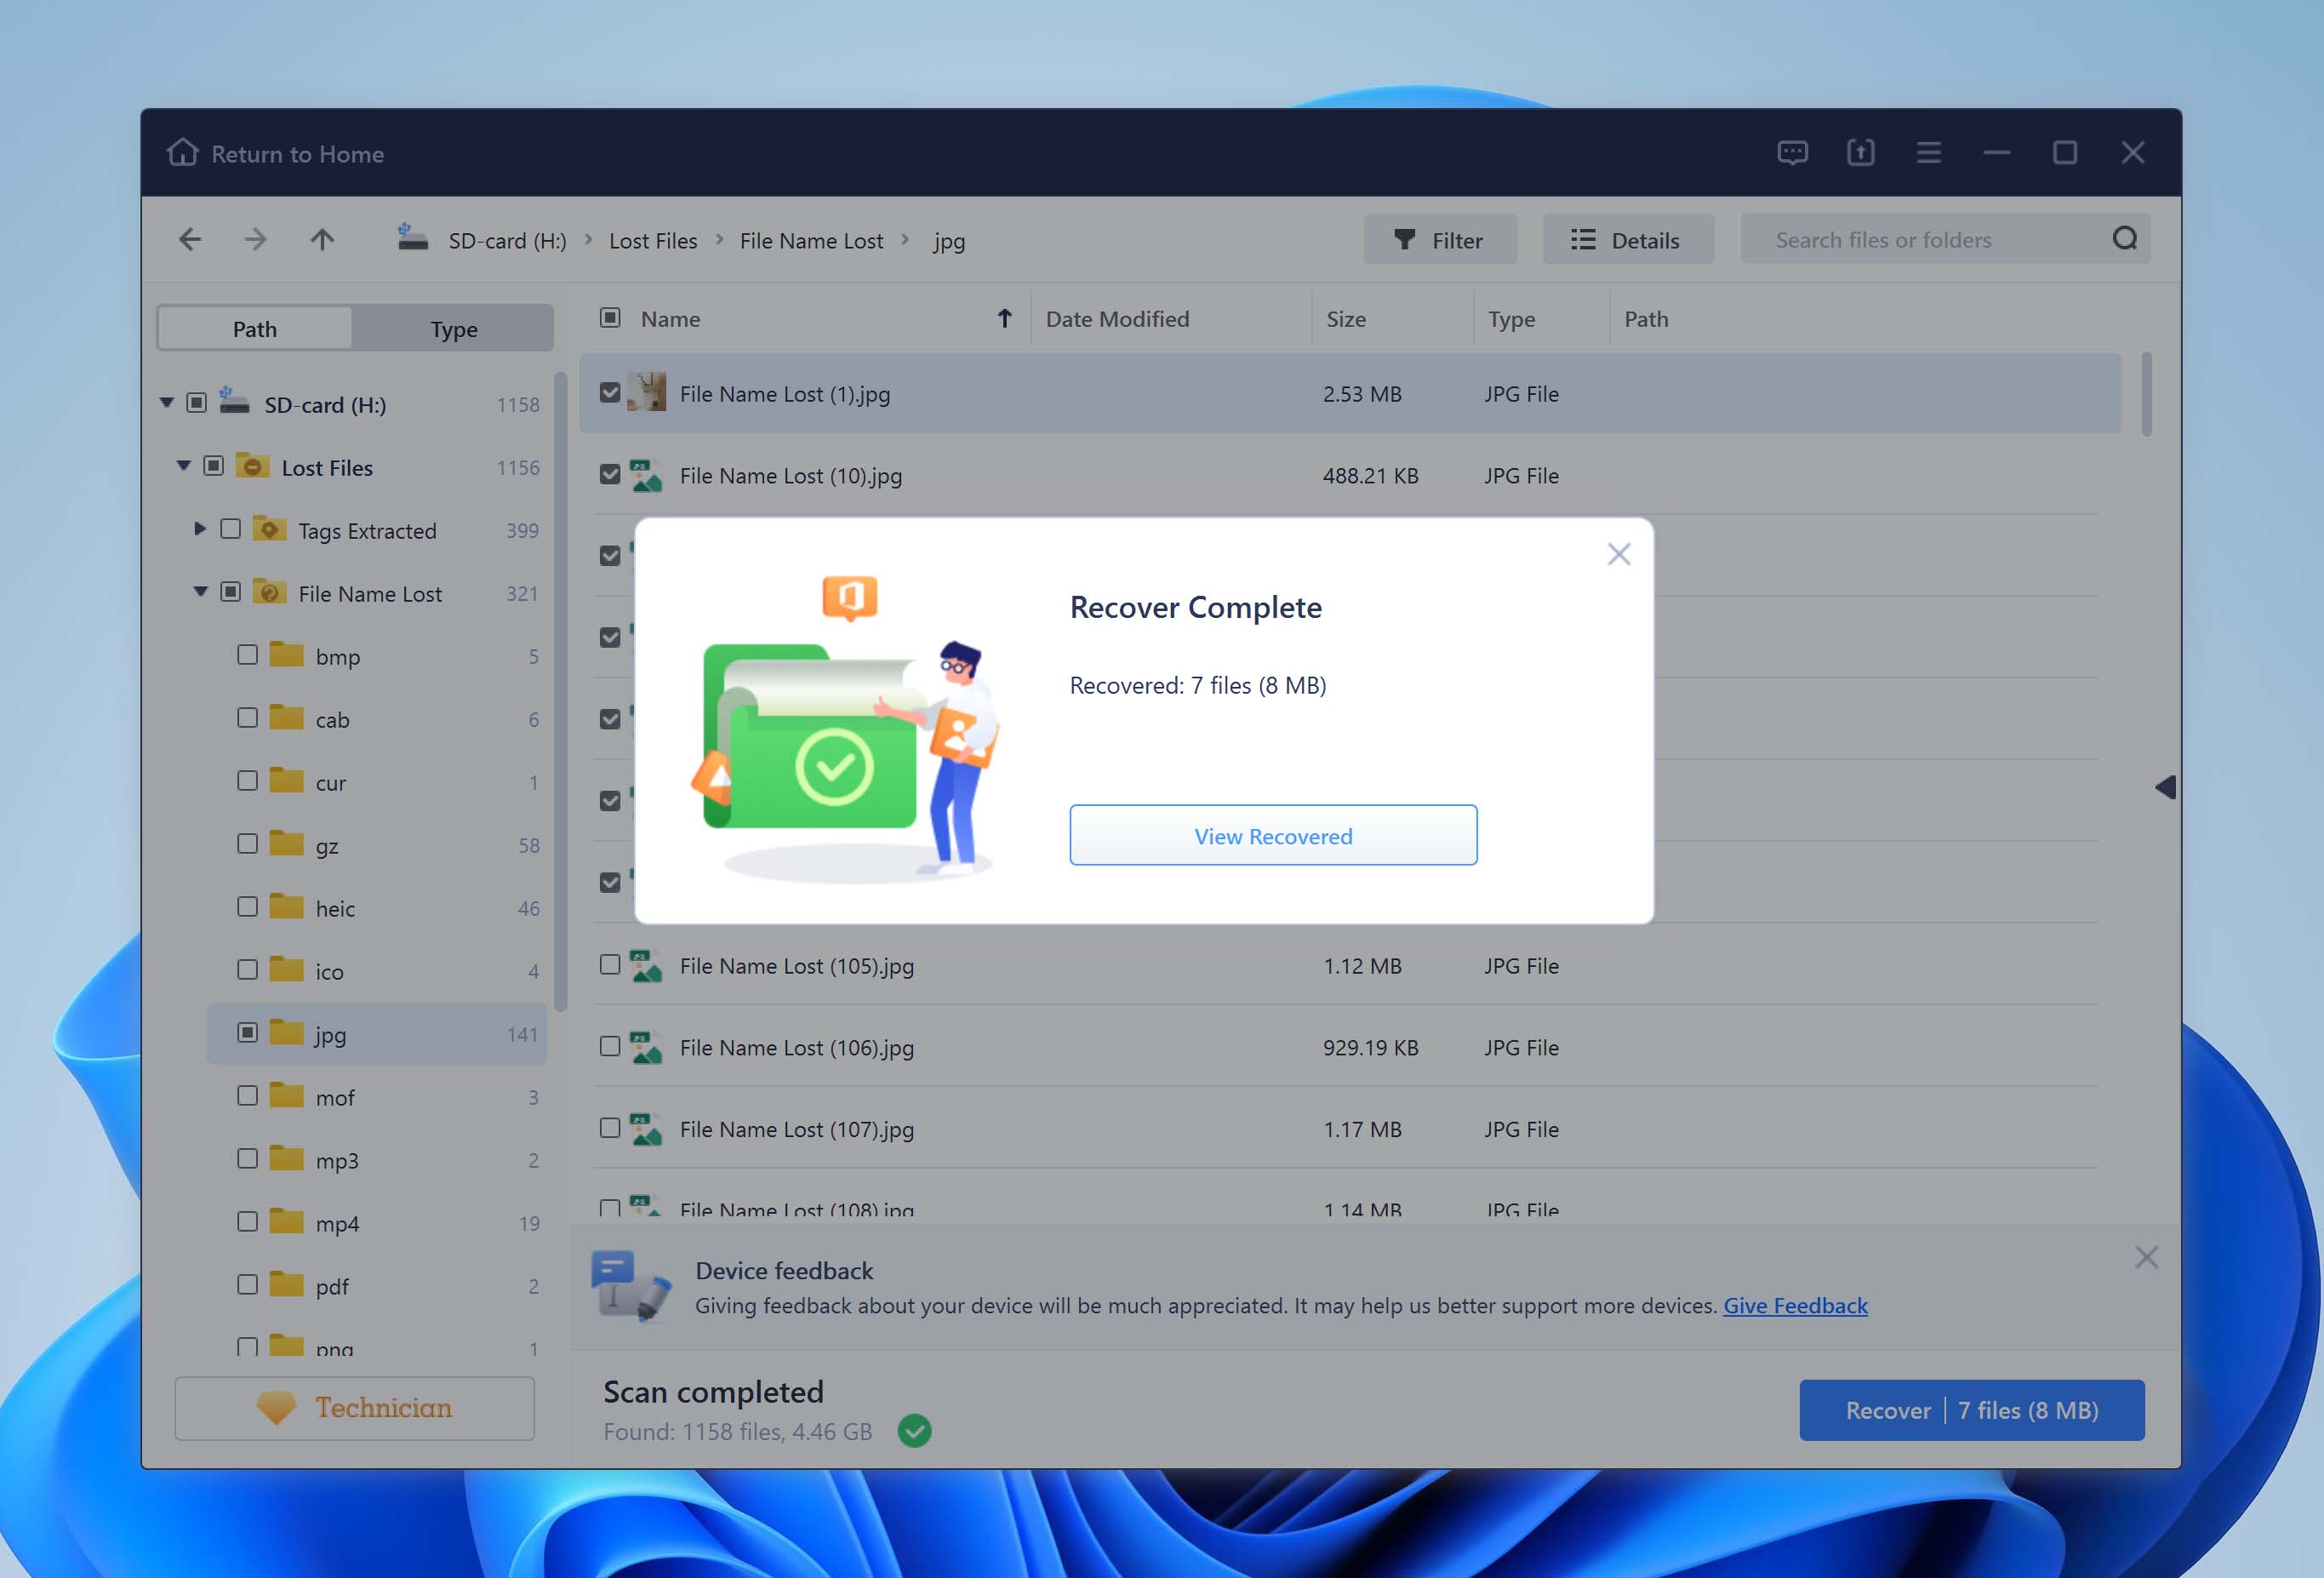
Task: Click the Return to Home icon
Action: click(183, 152)
